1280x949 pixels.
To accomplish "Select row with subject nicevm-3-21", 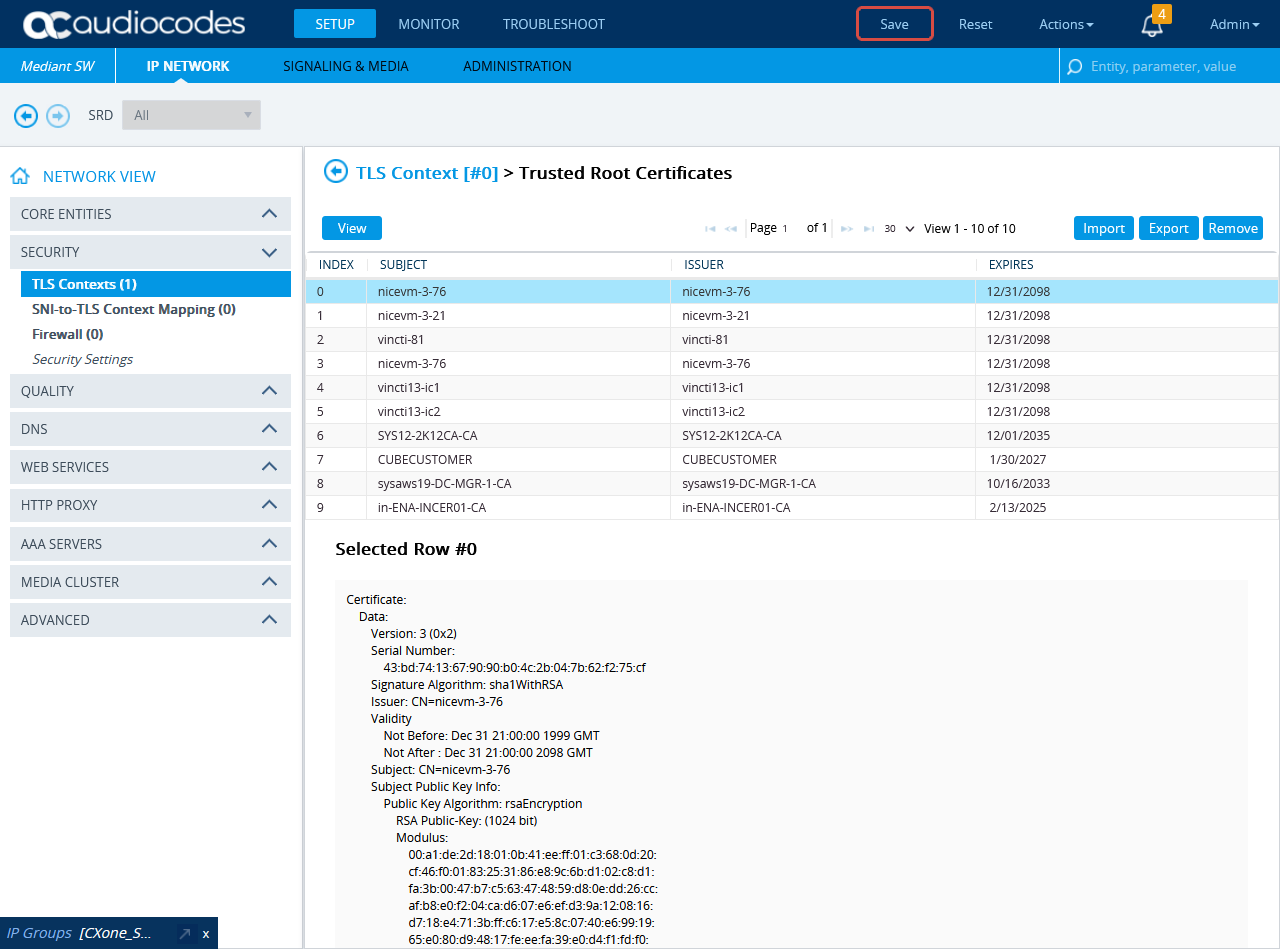I will 792,315.
